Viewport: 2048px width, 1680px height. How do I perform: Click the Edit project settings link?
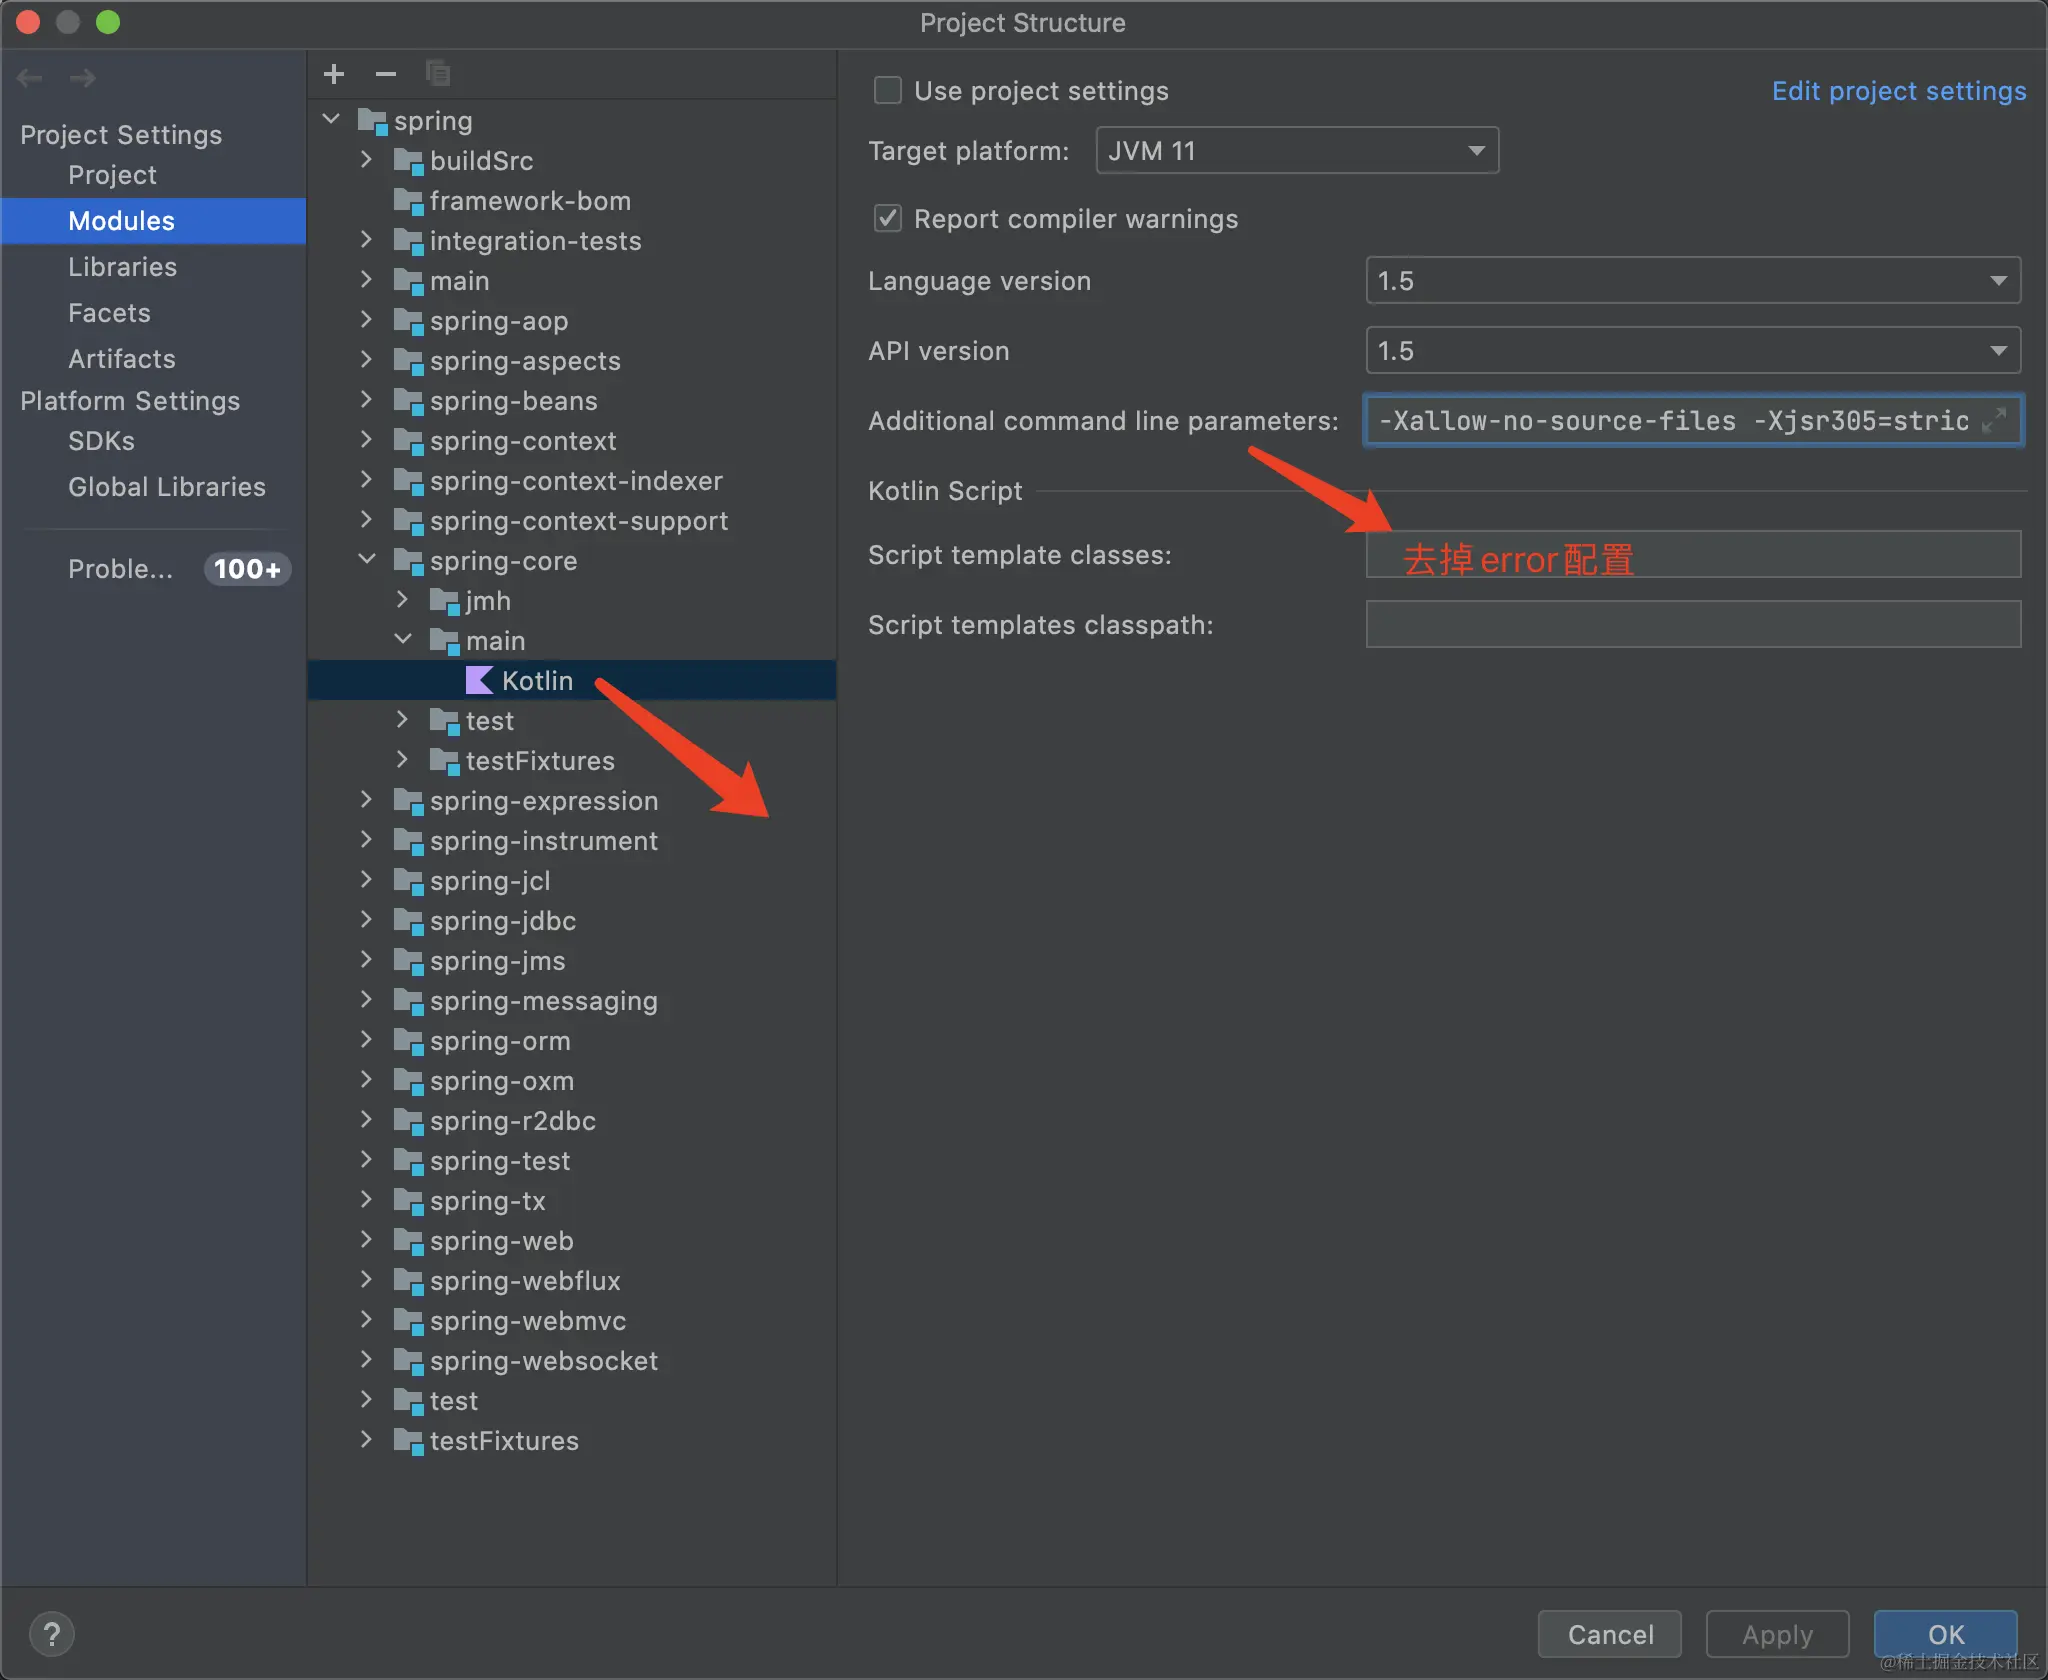1898,91
